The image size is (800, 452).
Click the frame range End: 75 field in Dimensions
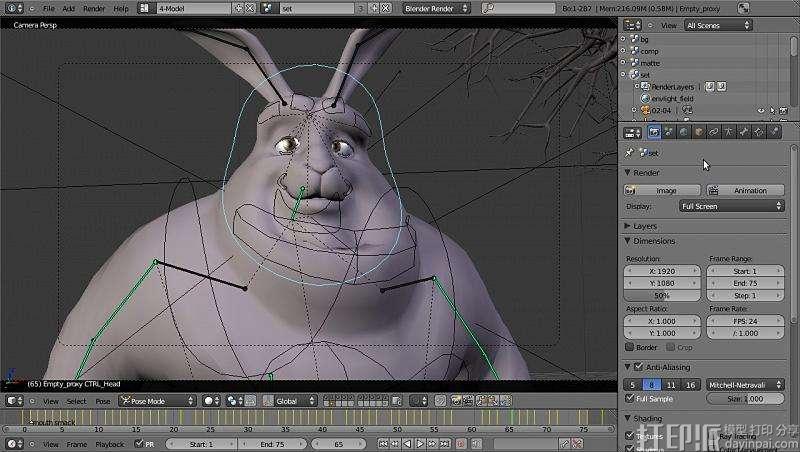(x=745, y=283)
